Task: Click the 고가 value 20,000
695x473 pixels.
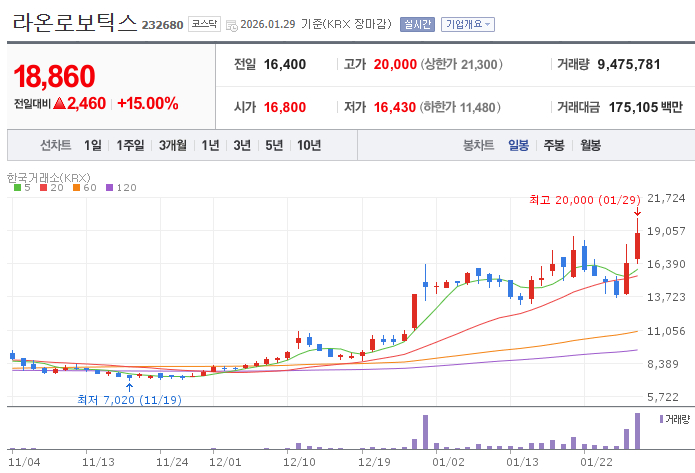Action: [395, 64]
